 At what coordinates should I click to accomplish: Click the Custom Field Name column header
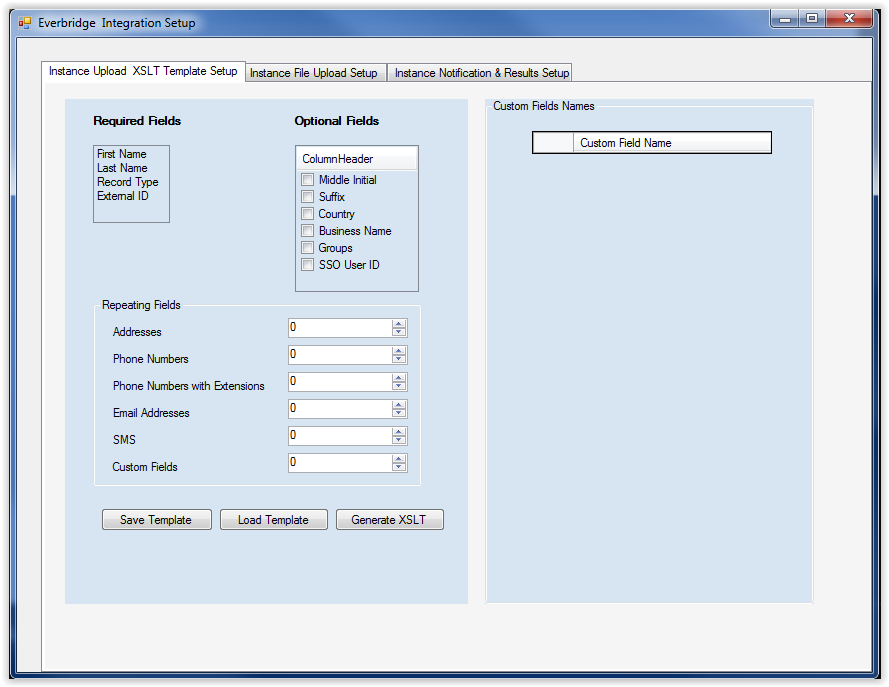click(x=672, y=143)
